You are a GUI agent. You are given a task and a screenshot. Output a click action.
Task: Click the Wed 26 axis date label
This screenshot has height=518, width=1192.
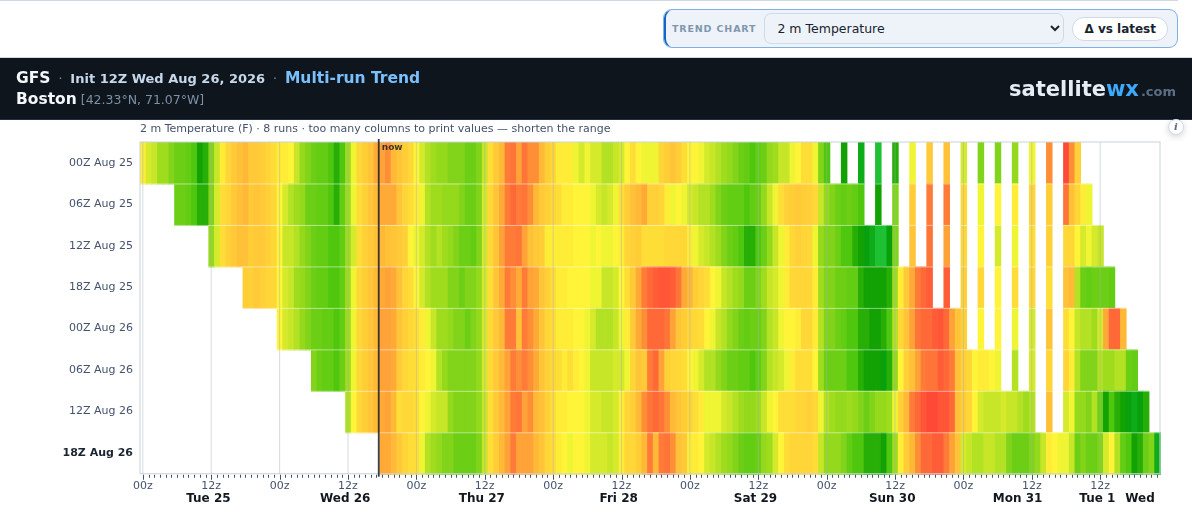click(345, 498)
